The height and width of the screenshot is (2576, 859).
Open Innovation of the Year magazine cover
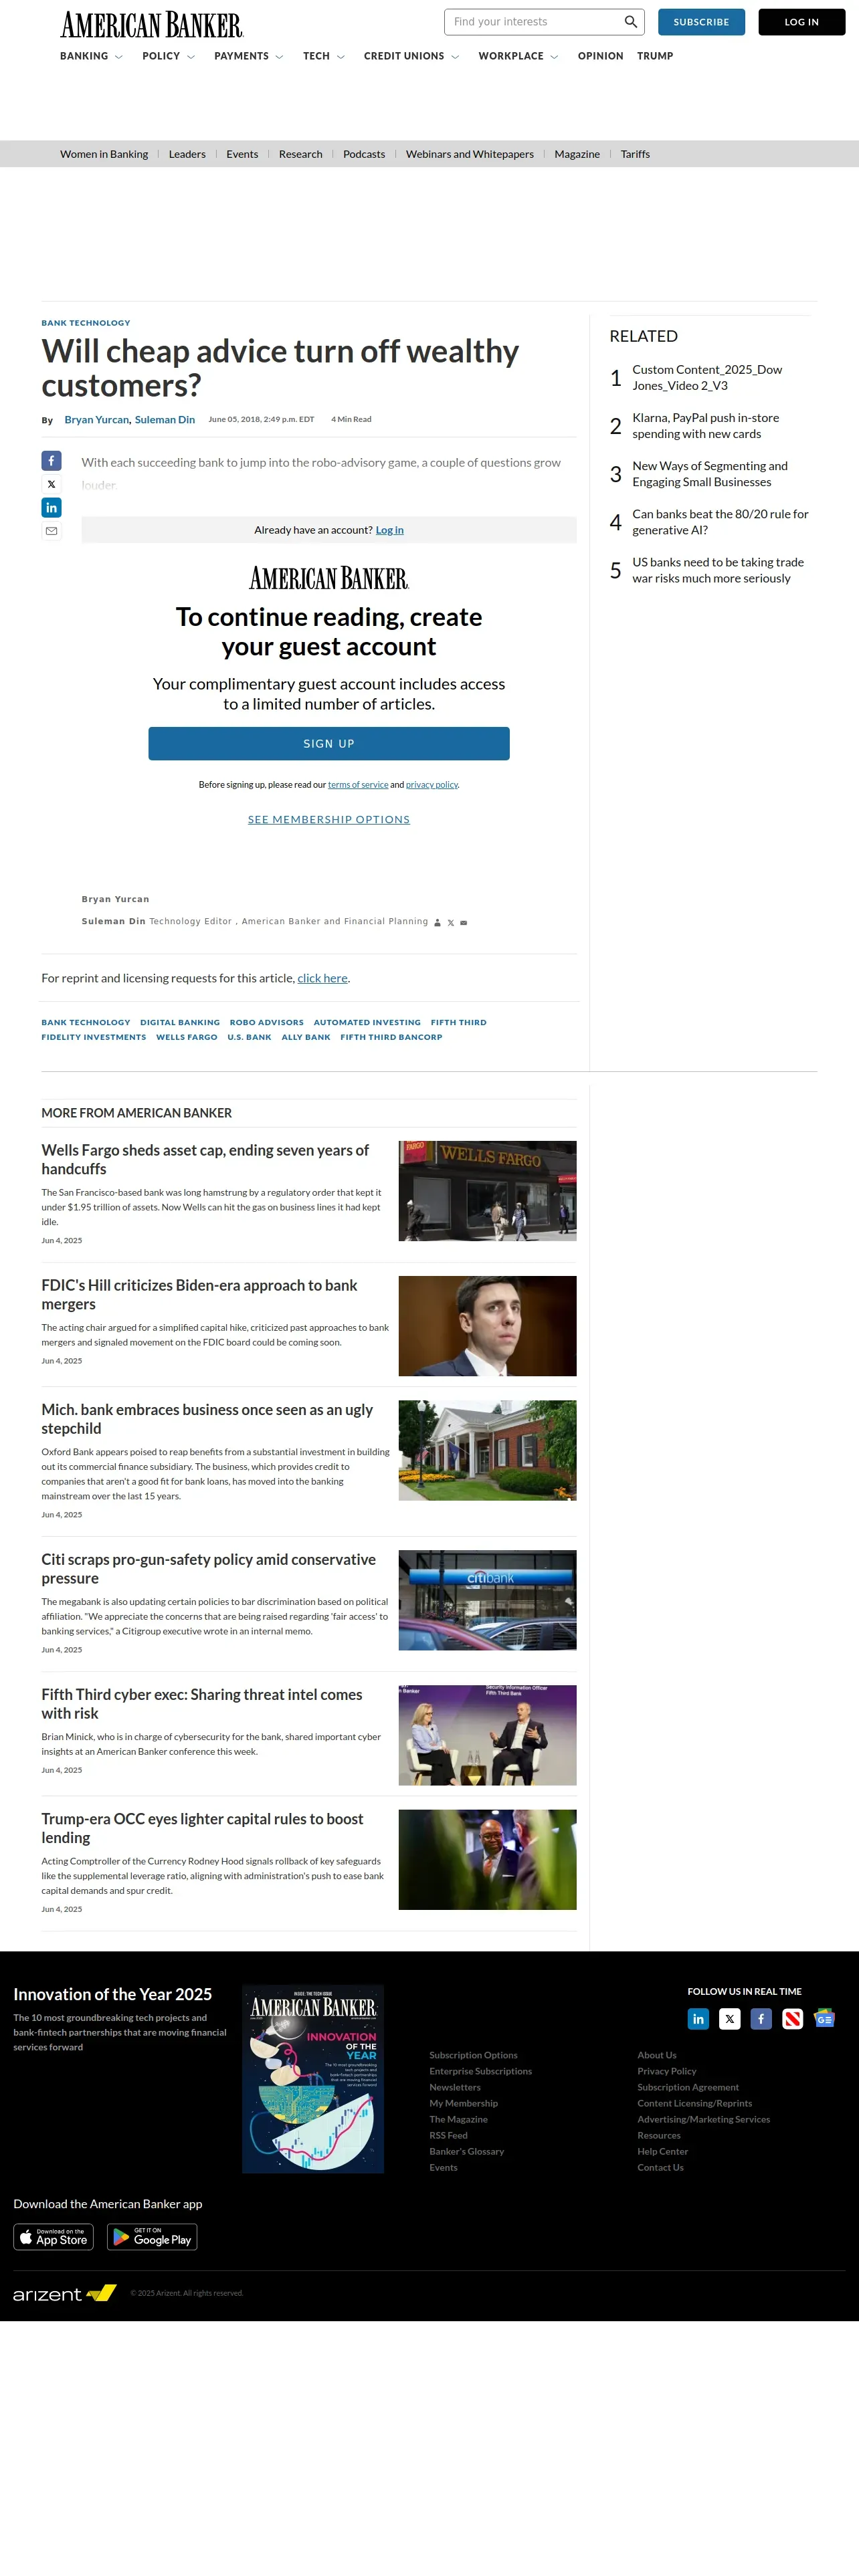point(313,2079)
